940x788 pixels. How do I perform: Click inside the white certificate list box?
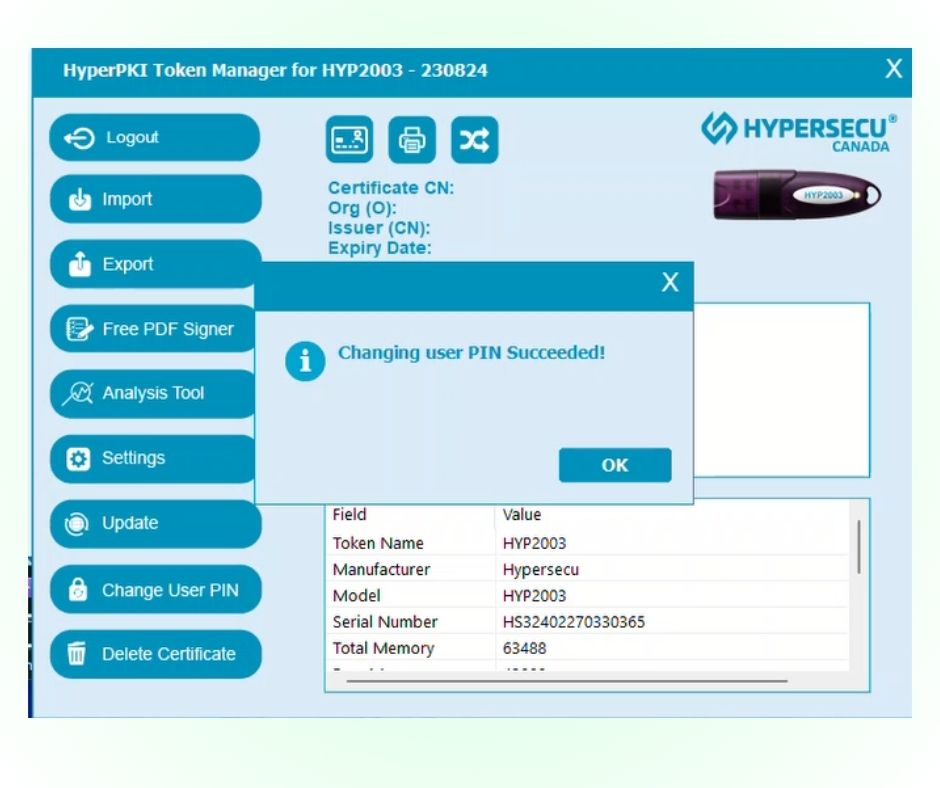(782, 390)
